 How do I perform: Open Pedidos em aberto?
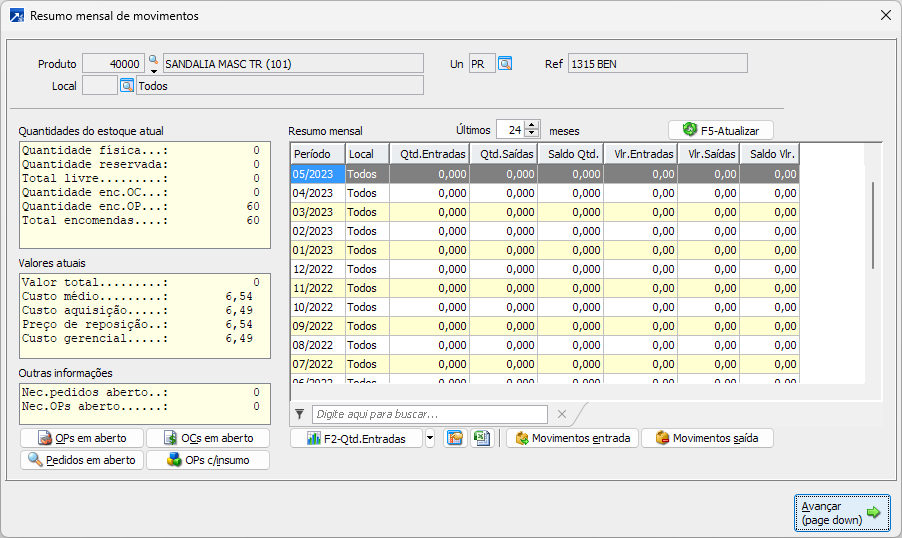tap(81, 460)
